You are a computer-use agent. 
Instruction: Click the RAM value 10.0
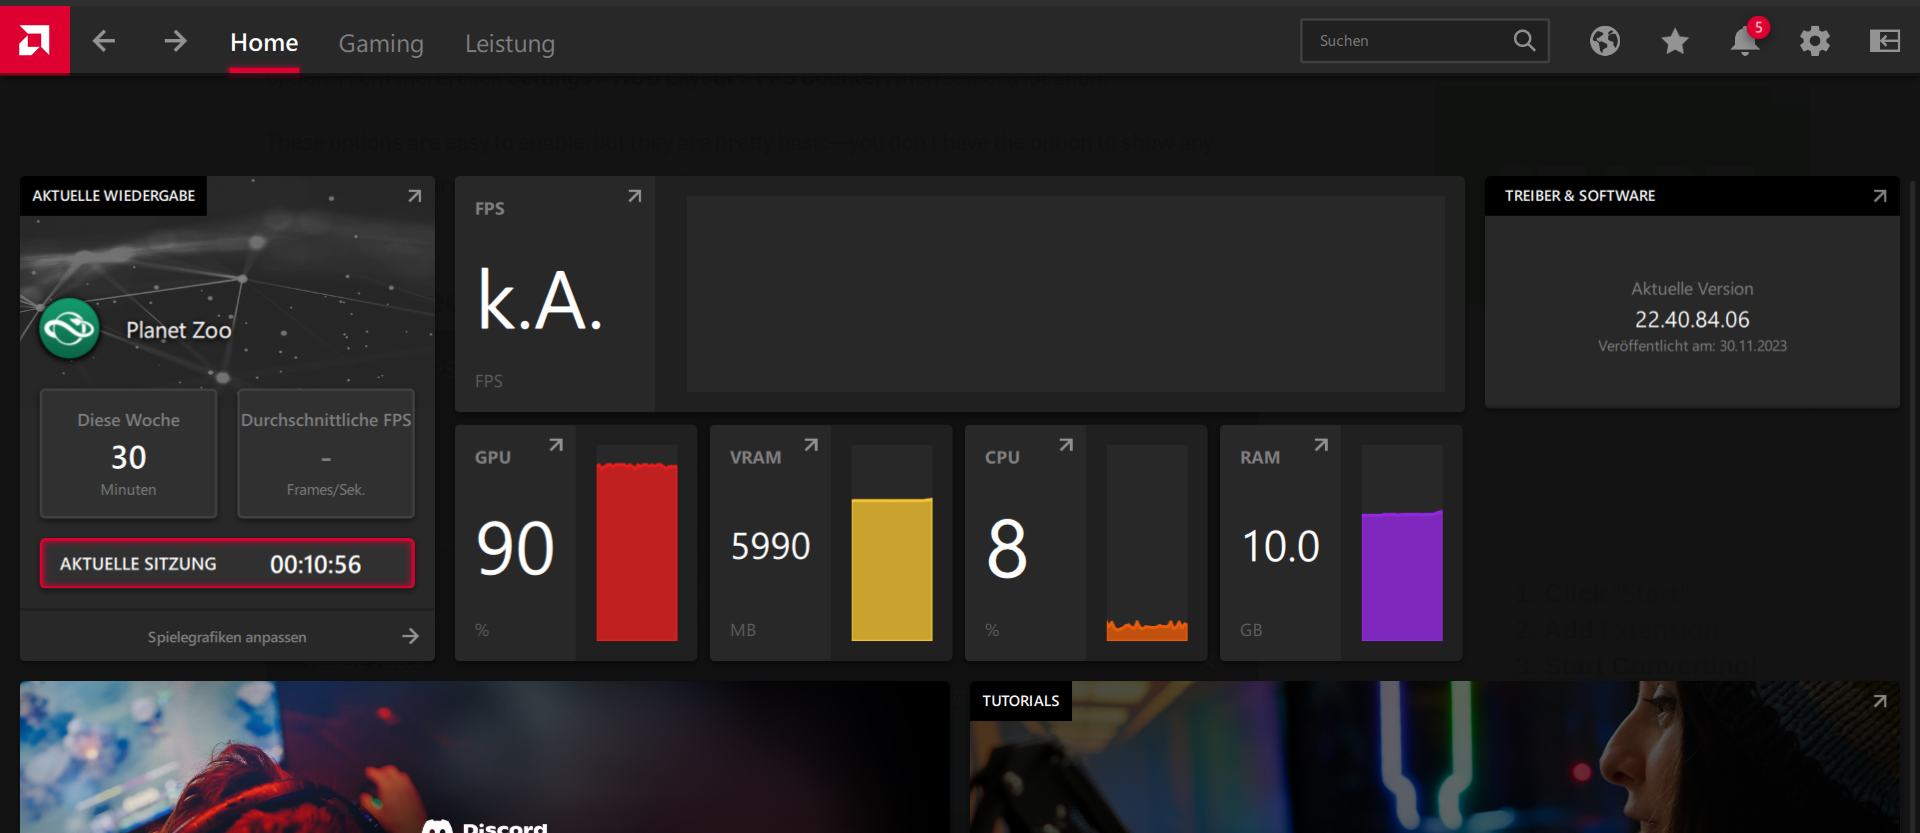(1281, 546)
